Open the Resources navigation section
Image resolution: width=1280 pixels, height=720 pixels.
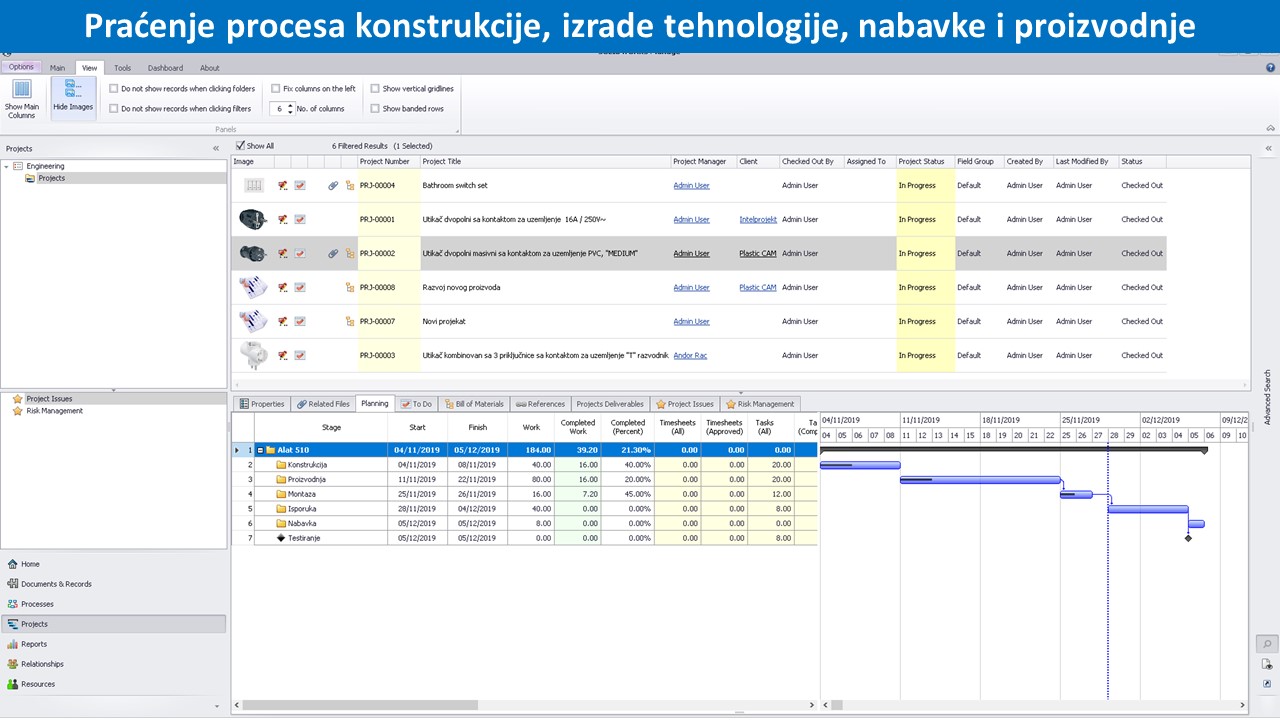pyautogui.click(x=37, y=684)
